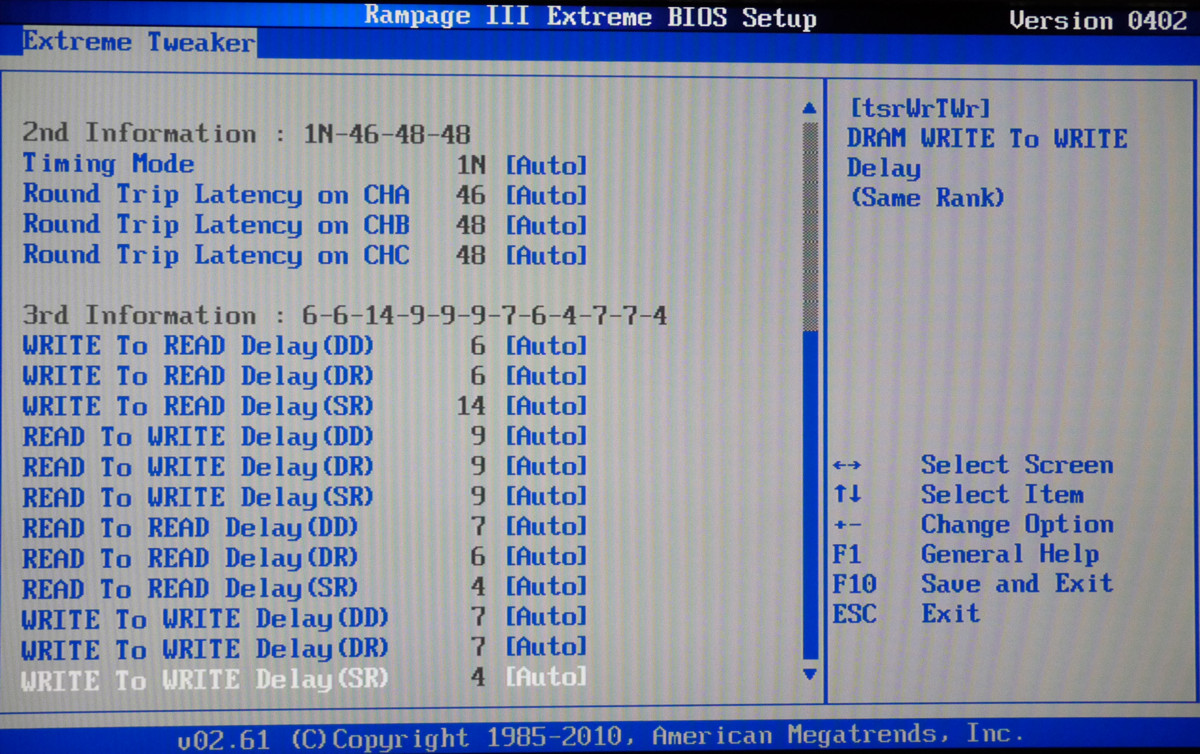This screenshot has height=754, width=1200.
Task: Open WRITE To WRITE Delay(DR) Auto value
Action: [x=546, y=647]
